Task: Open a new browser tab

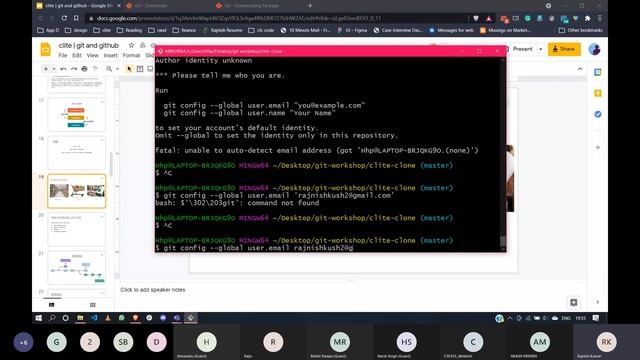Action: 310,6
